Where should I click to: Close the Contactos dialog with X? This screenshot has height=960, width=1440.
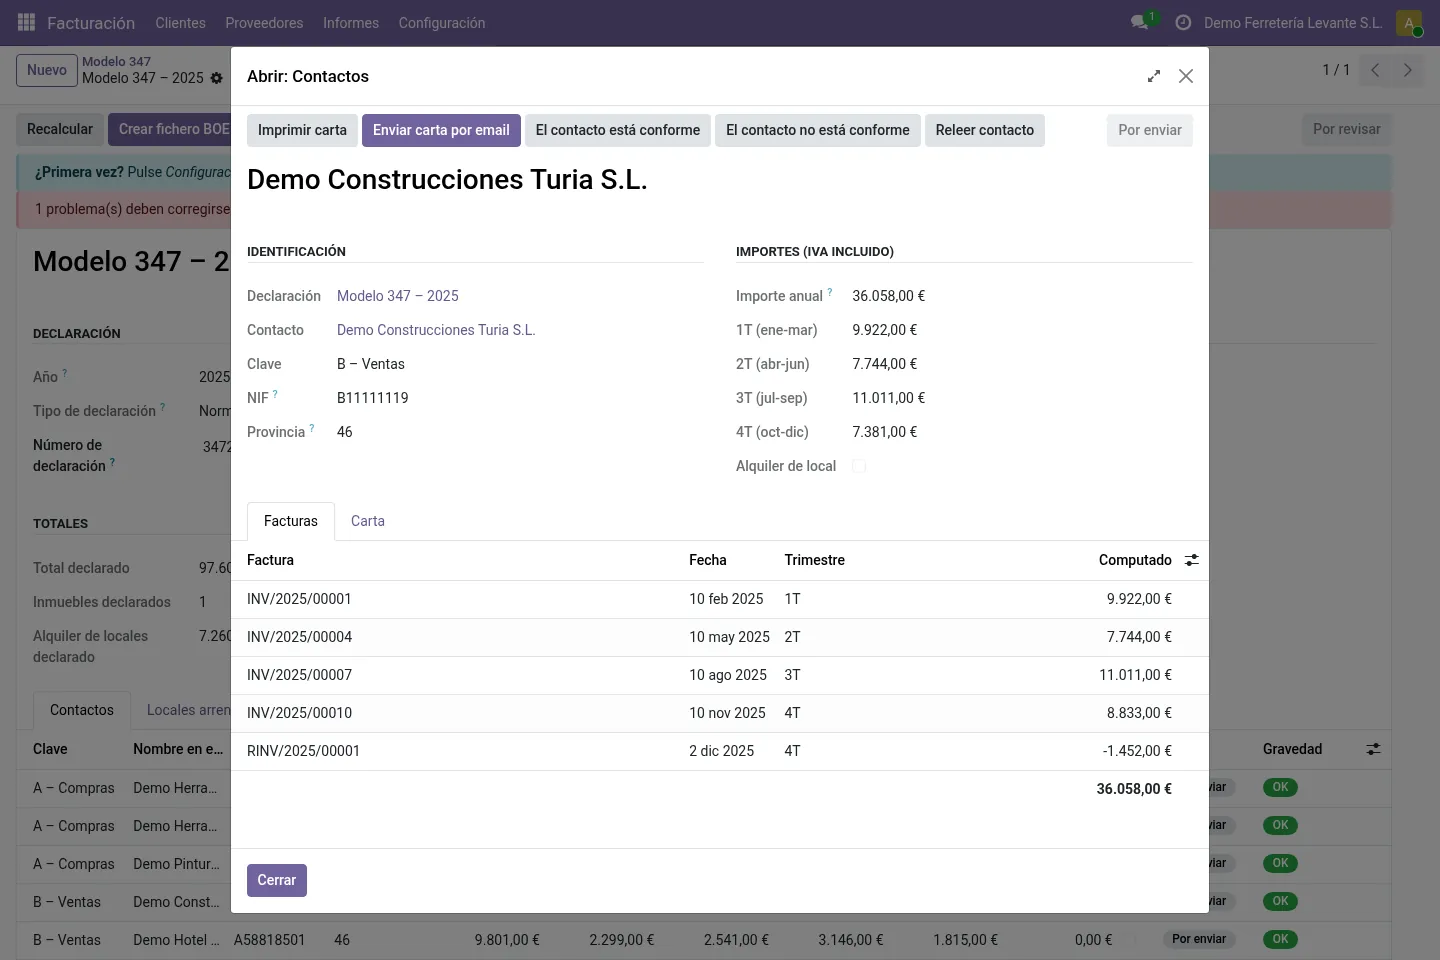1186,76
